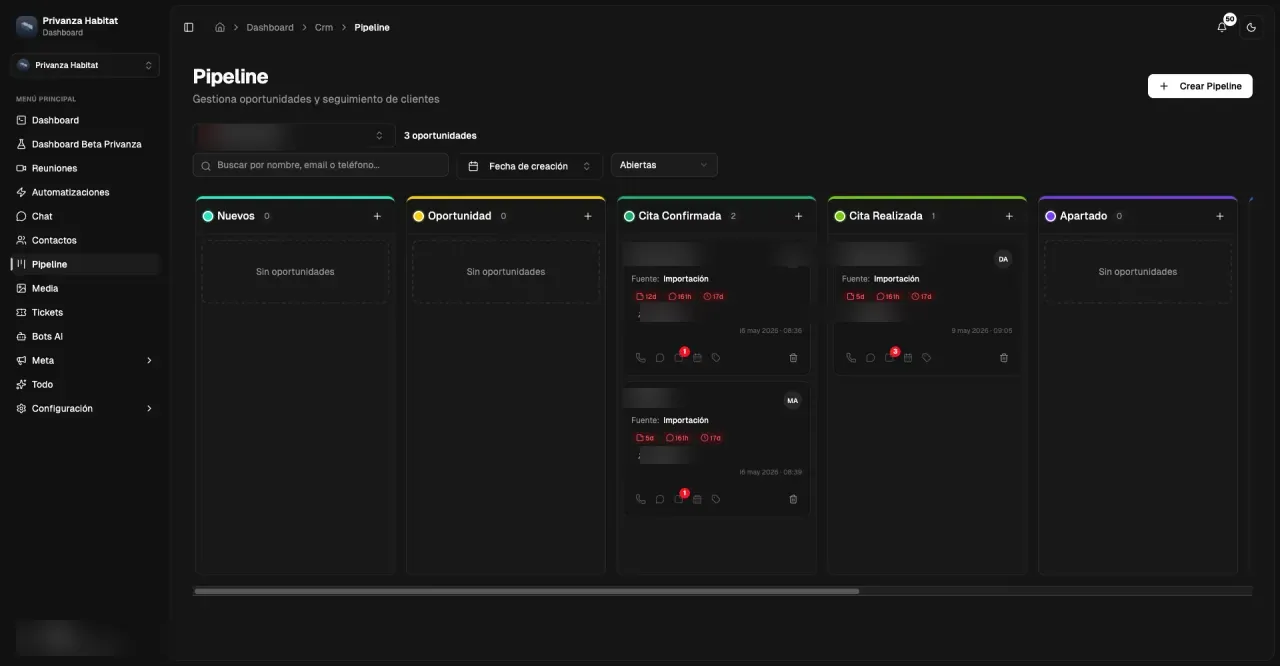Open notes with 3 badge on DA card
The width and height of the screenshot is (1280, 666).
click(891, 356)
